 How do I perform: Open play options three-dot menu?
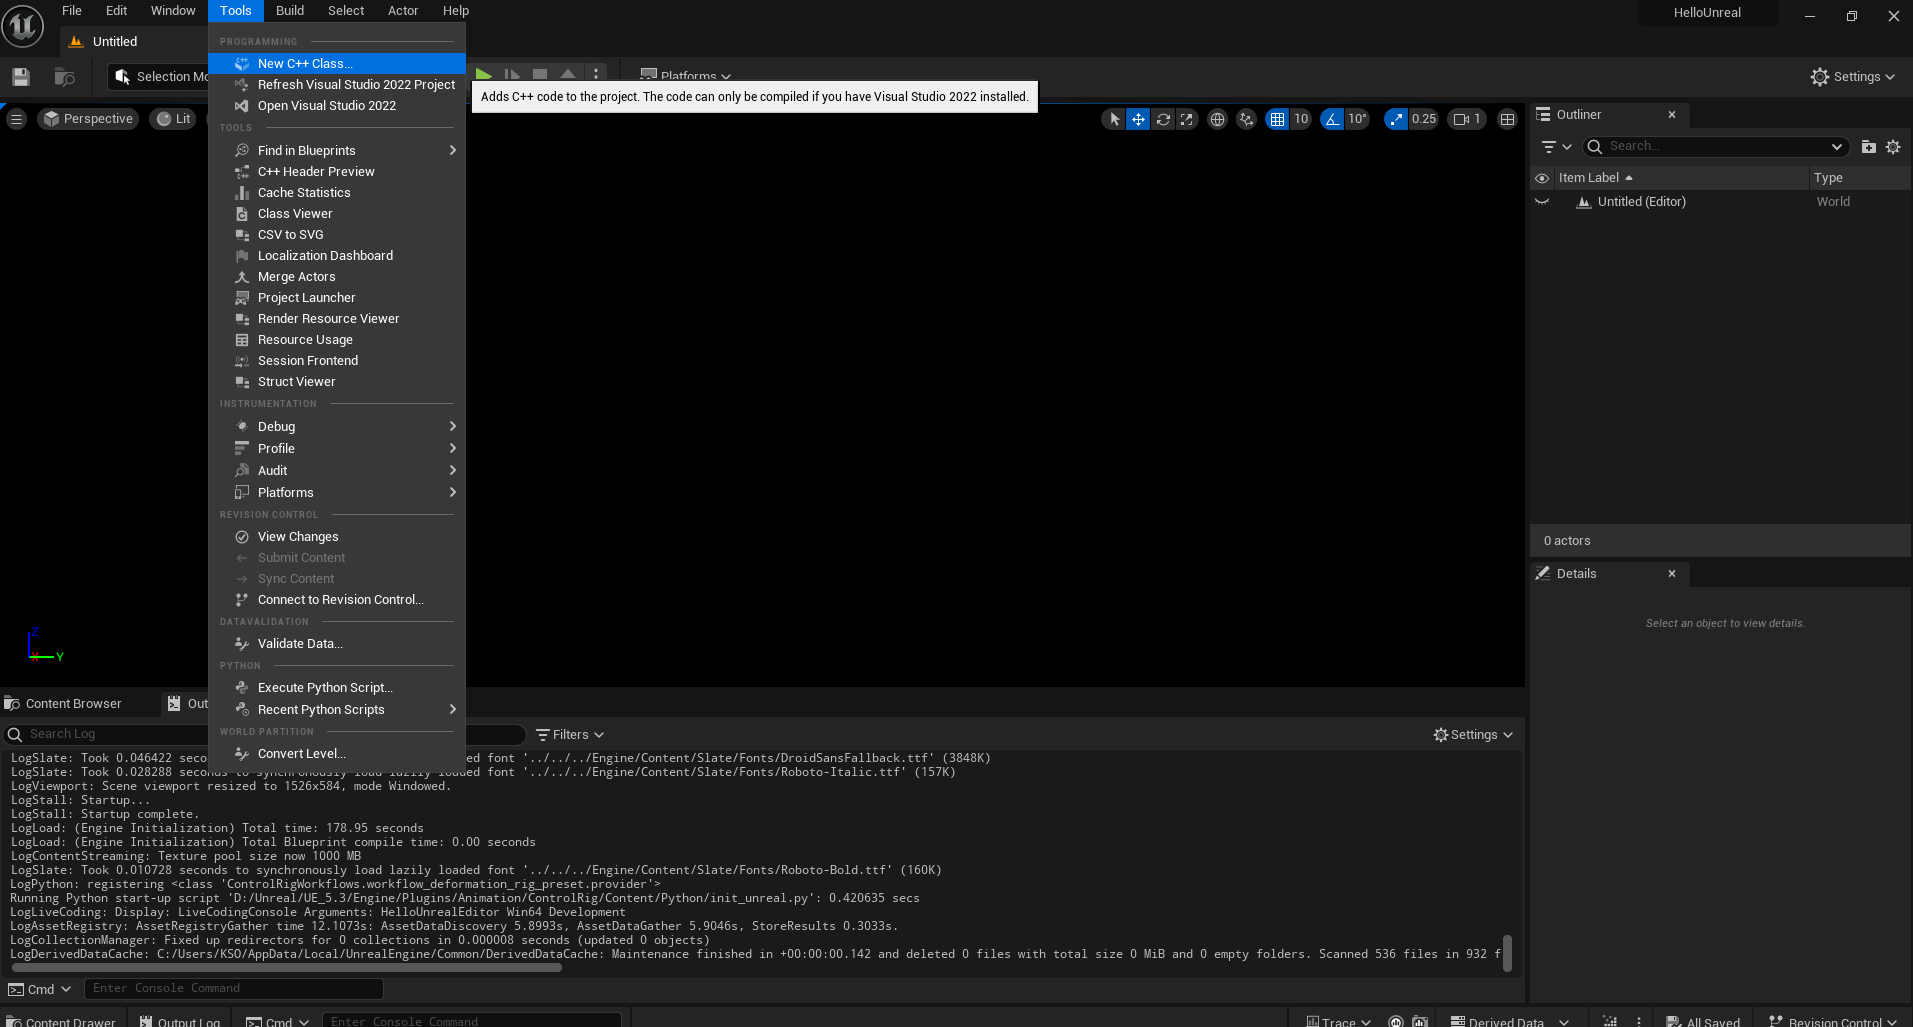(x=596, y=75)
